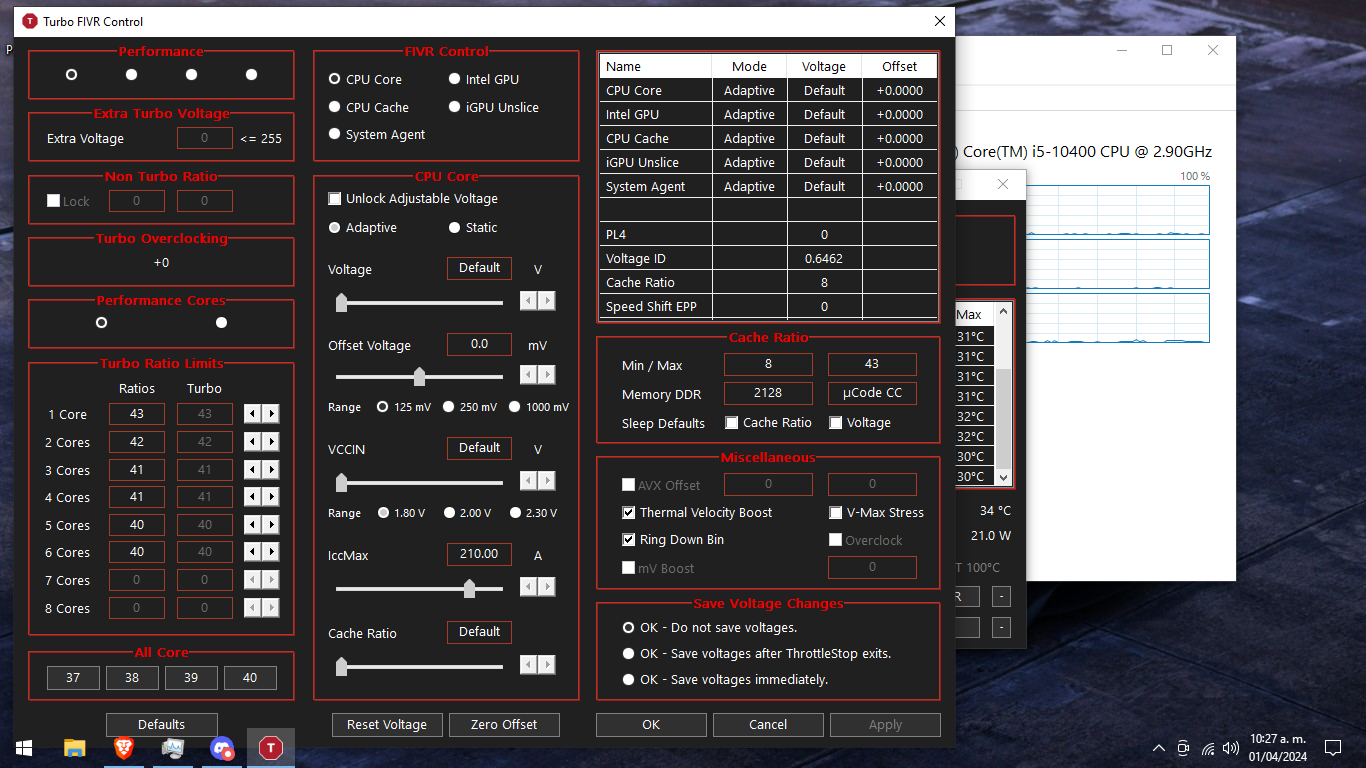Click the Cancel button

768,725
